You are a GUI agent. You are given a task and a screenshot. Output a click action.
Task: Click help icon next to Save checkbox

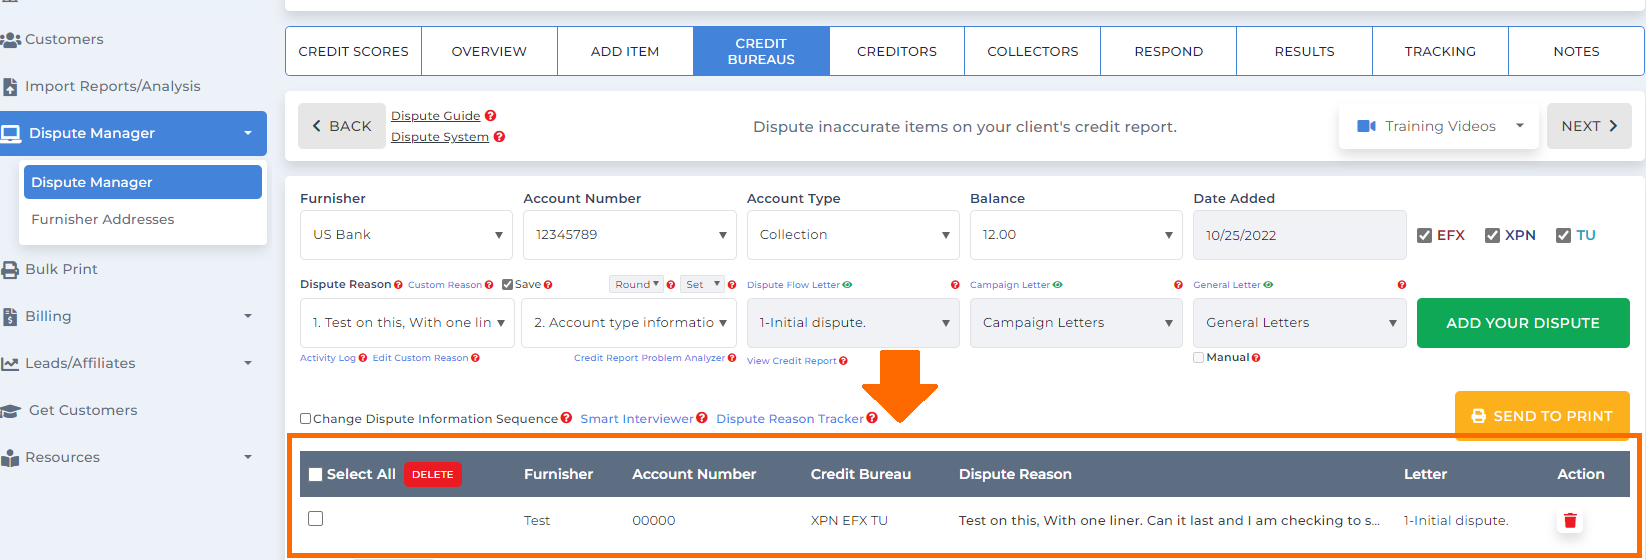pyautogui.click(x=548, y=285)
